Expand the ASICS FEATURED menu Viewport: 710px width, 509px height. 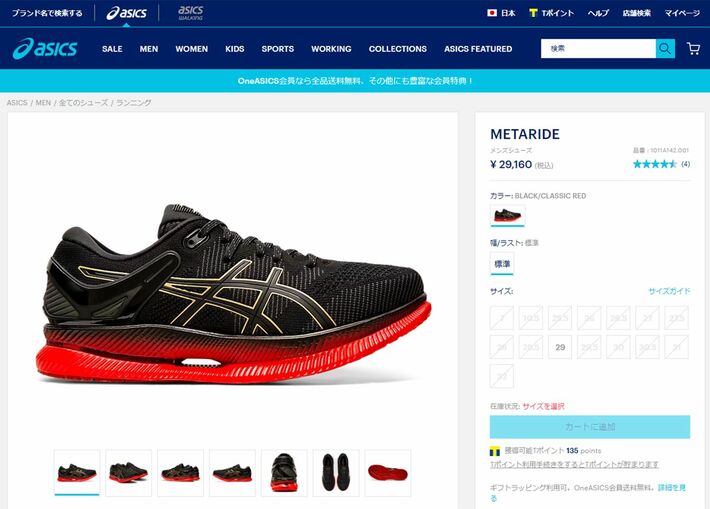[x=478, y=49]
